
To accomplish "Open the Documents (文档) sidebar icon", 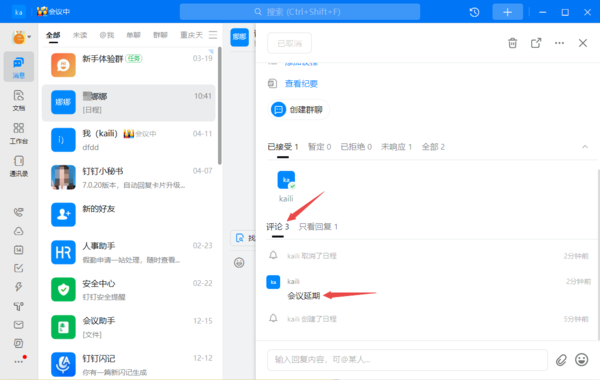I will tap(18, 100).
